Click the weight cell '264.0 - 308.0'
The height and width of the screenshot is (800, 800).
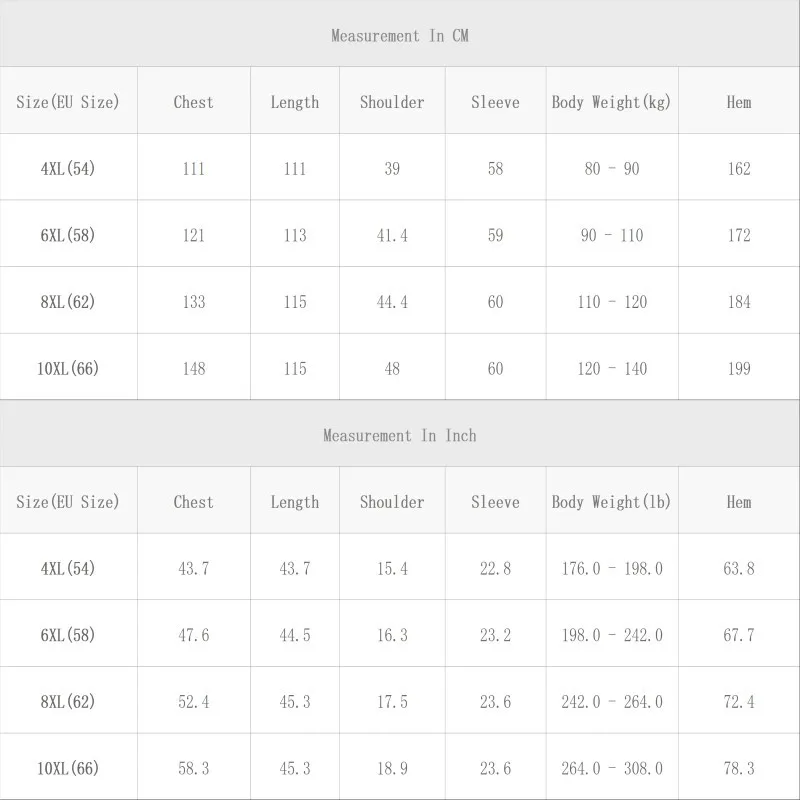(x=612, y=769)
